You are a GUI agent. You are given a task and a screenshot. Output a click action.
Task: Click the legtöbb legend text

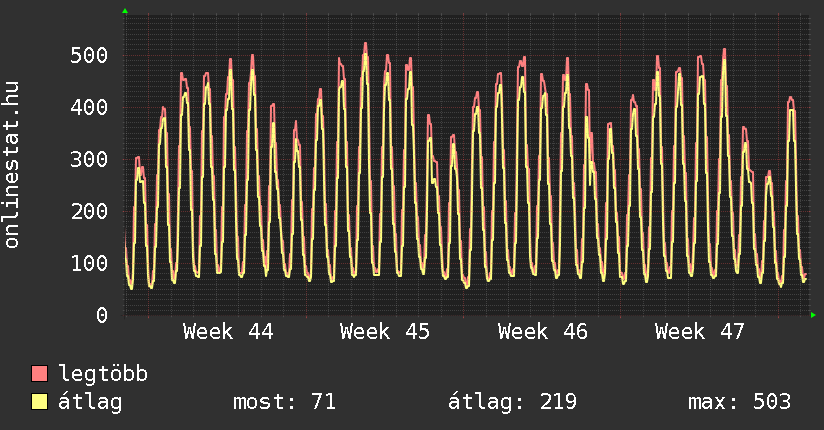point(103,374)
